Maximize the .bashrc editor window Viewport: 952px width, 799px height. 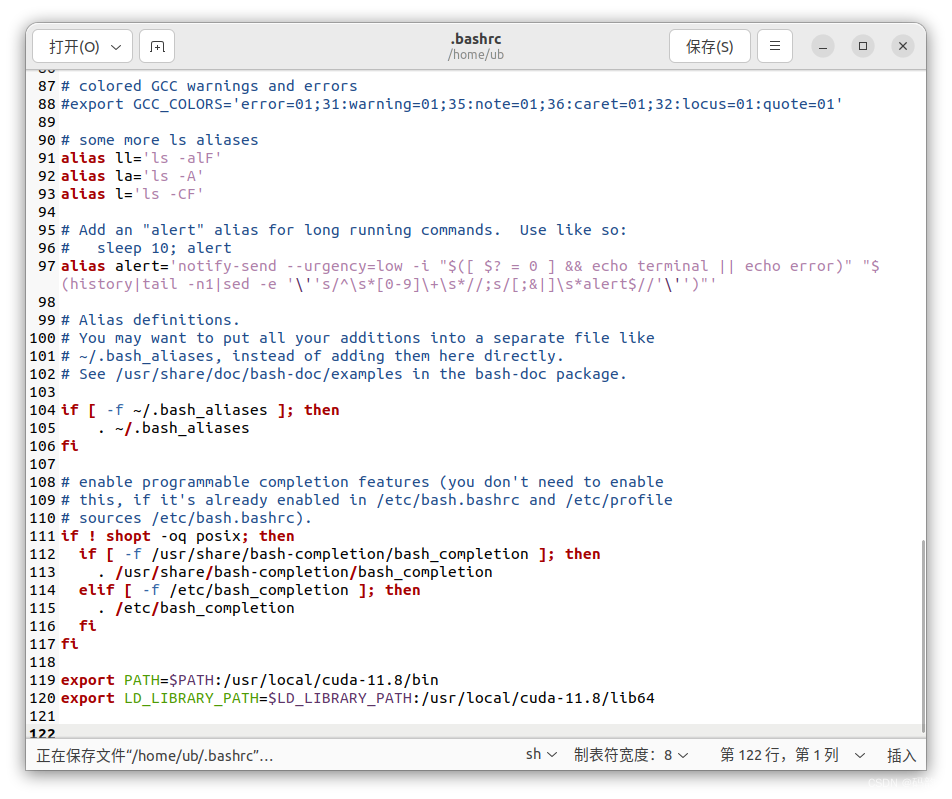863,46
